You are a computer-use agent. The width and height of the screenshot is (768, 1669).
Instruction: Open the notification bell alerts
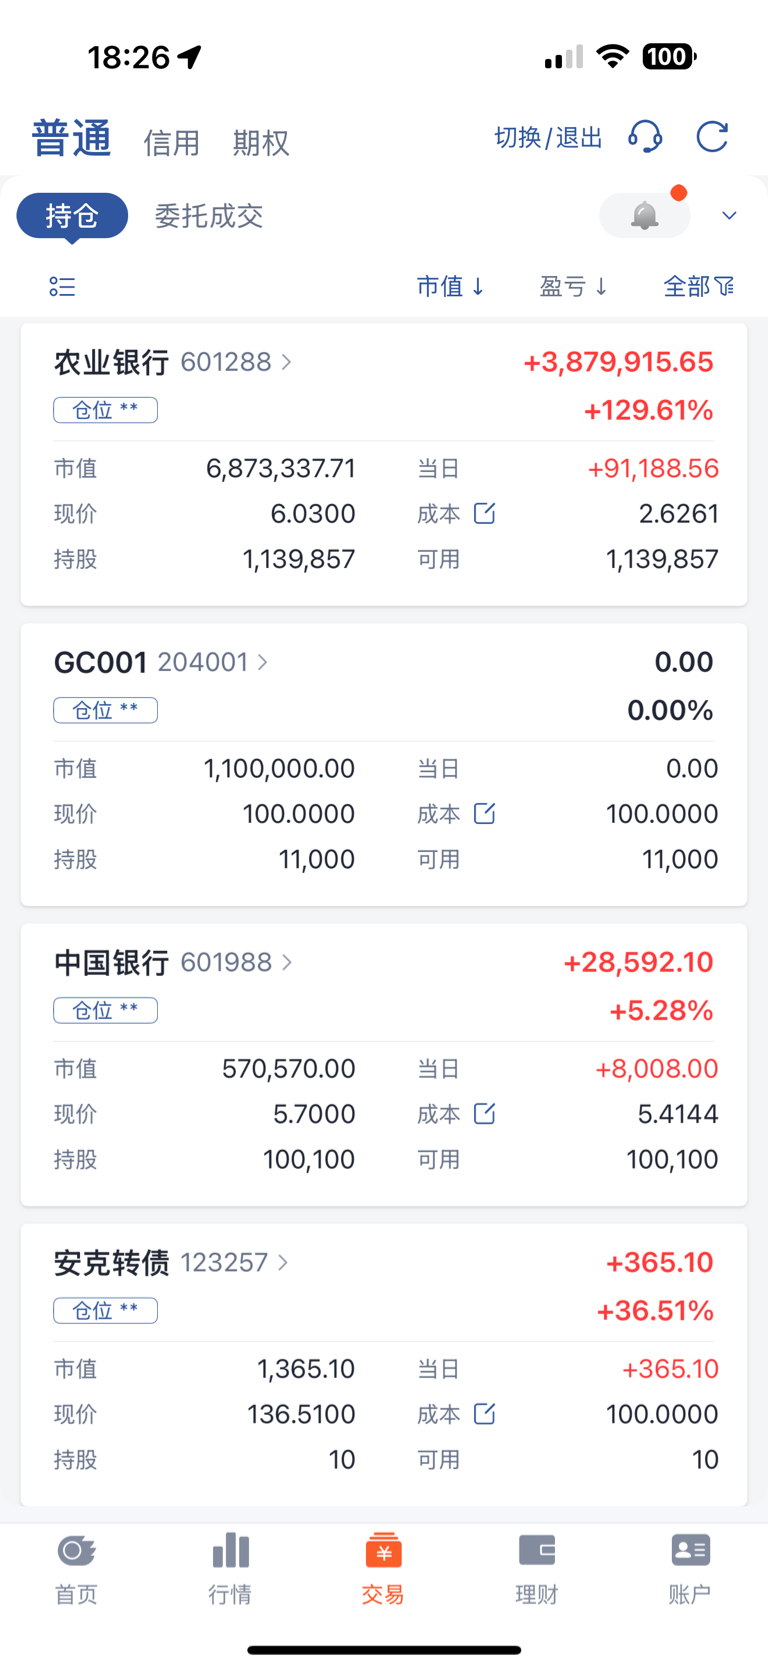[x=645, y=215]
